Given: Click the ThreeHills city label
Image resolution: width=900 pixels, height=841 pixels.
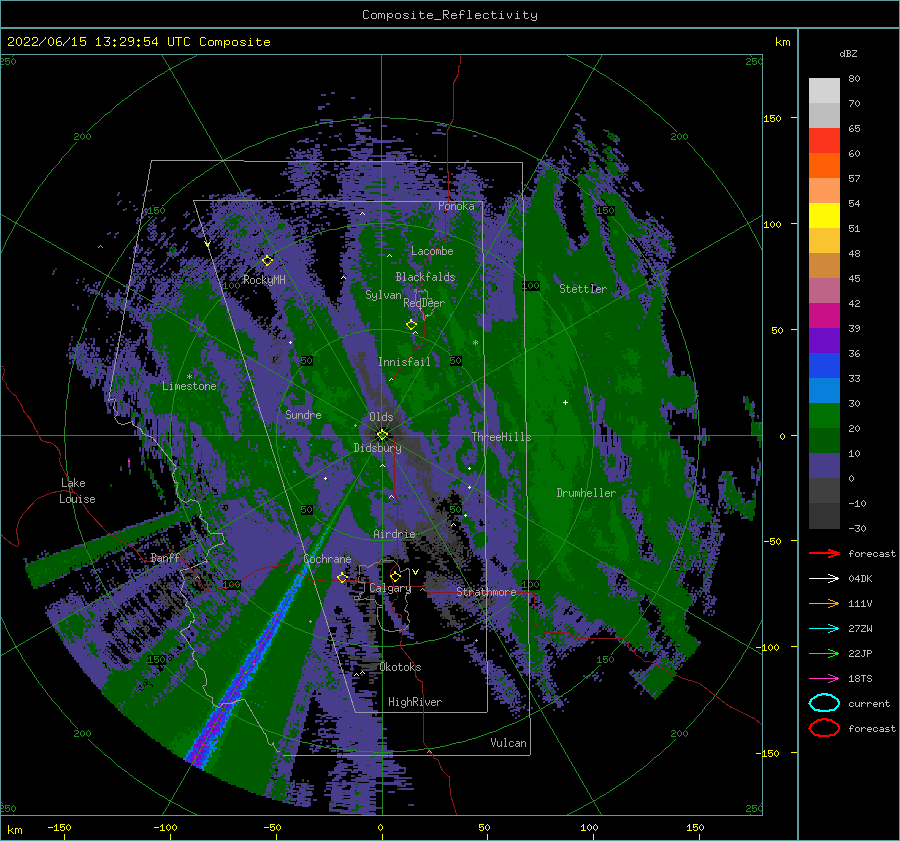Looking at the screenshot, I should tap(502, 437).
